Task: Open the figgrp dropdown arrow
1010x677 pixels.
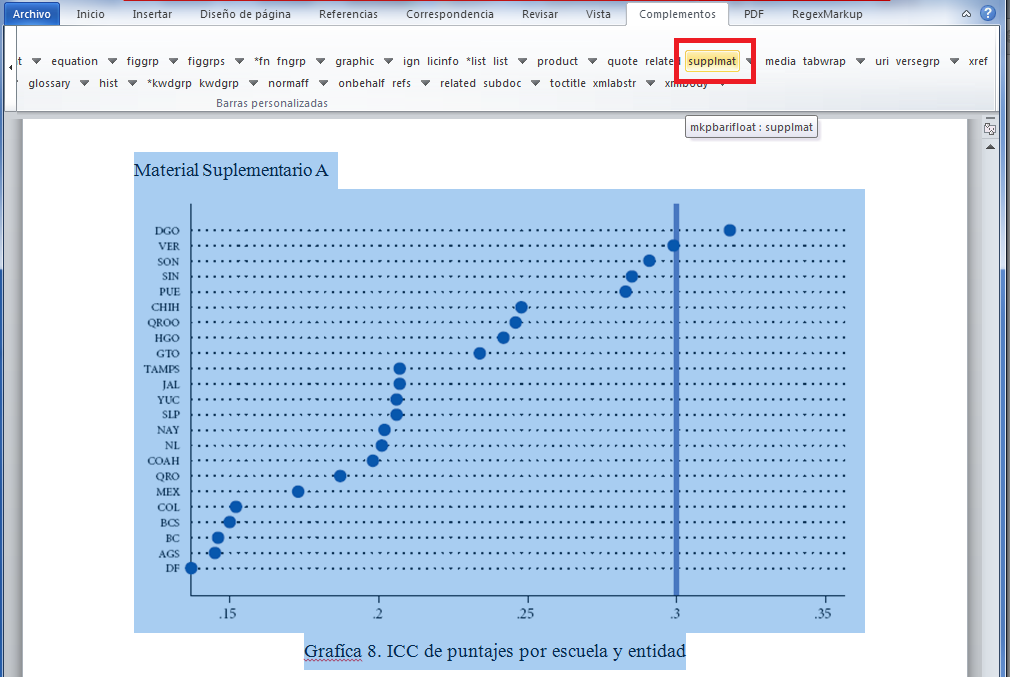Action: pos(172,62)
